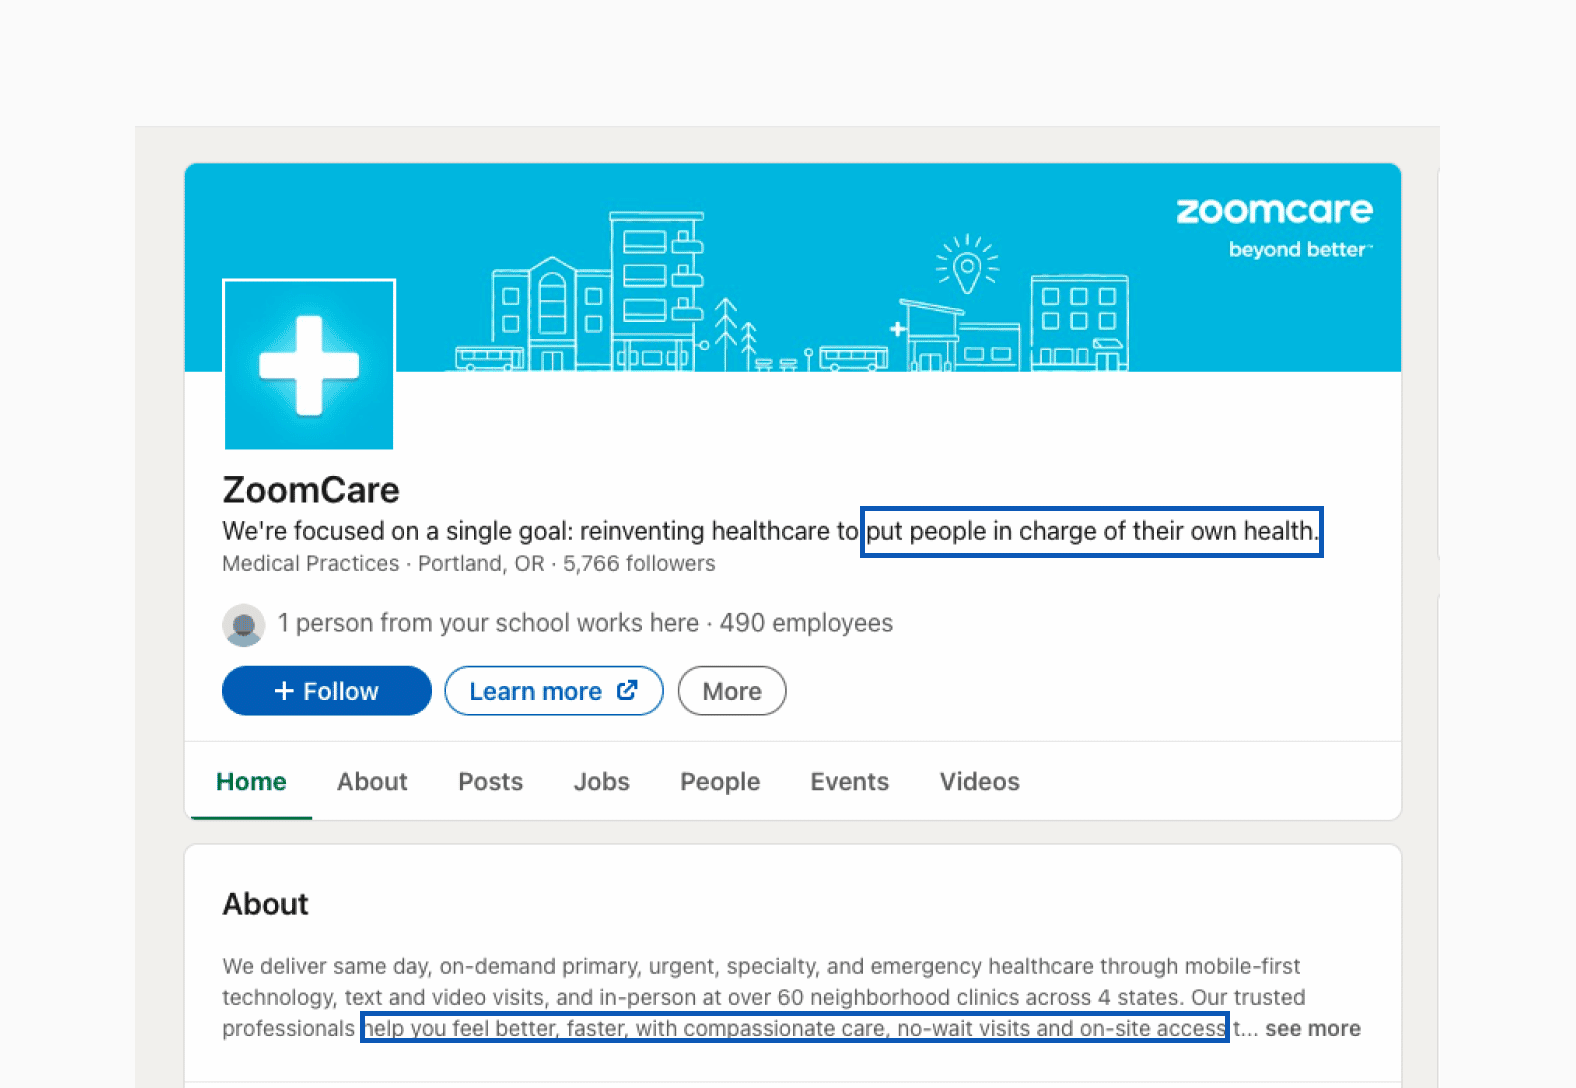Switch to the About tab
The width and height of the screenshot is (1576, 1088).
tap(372, 782)
